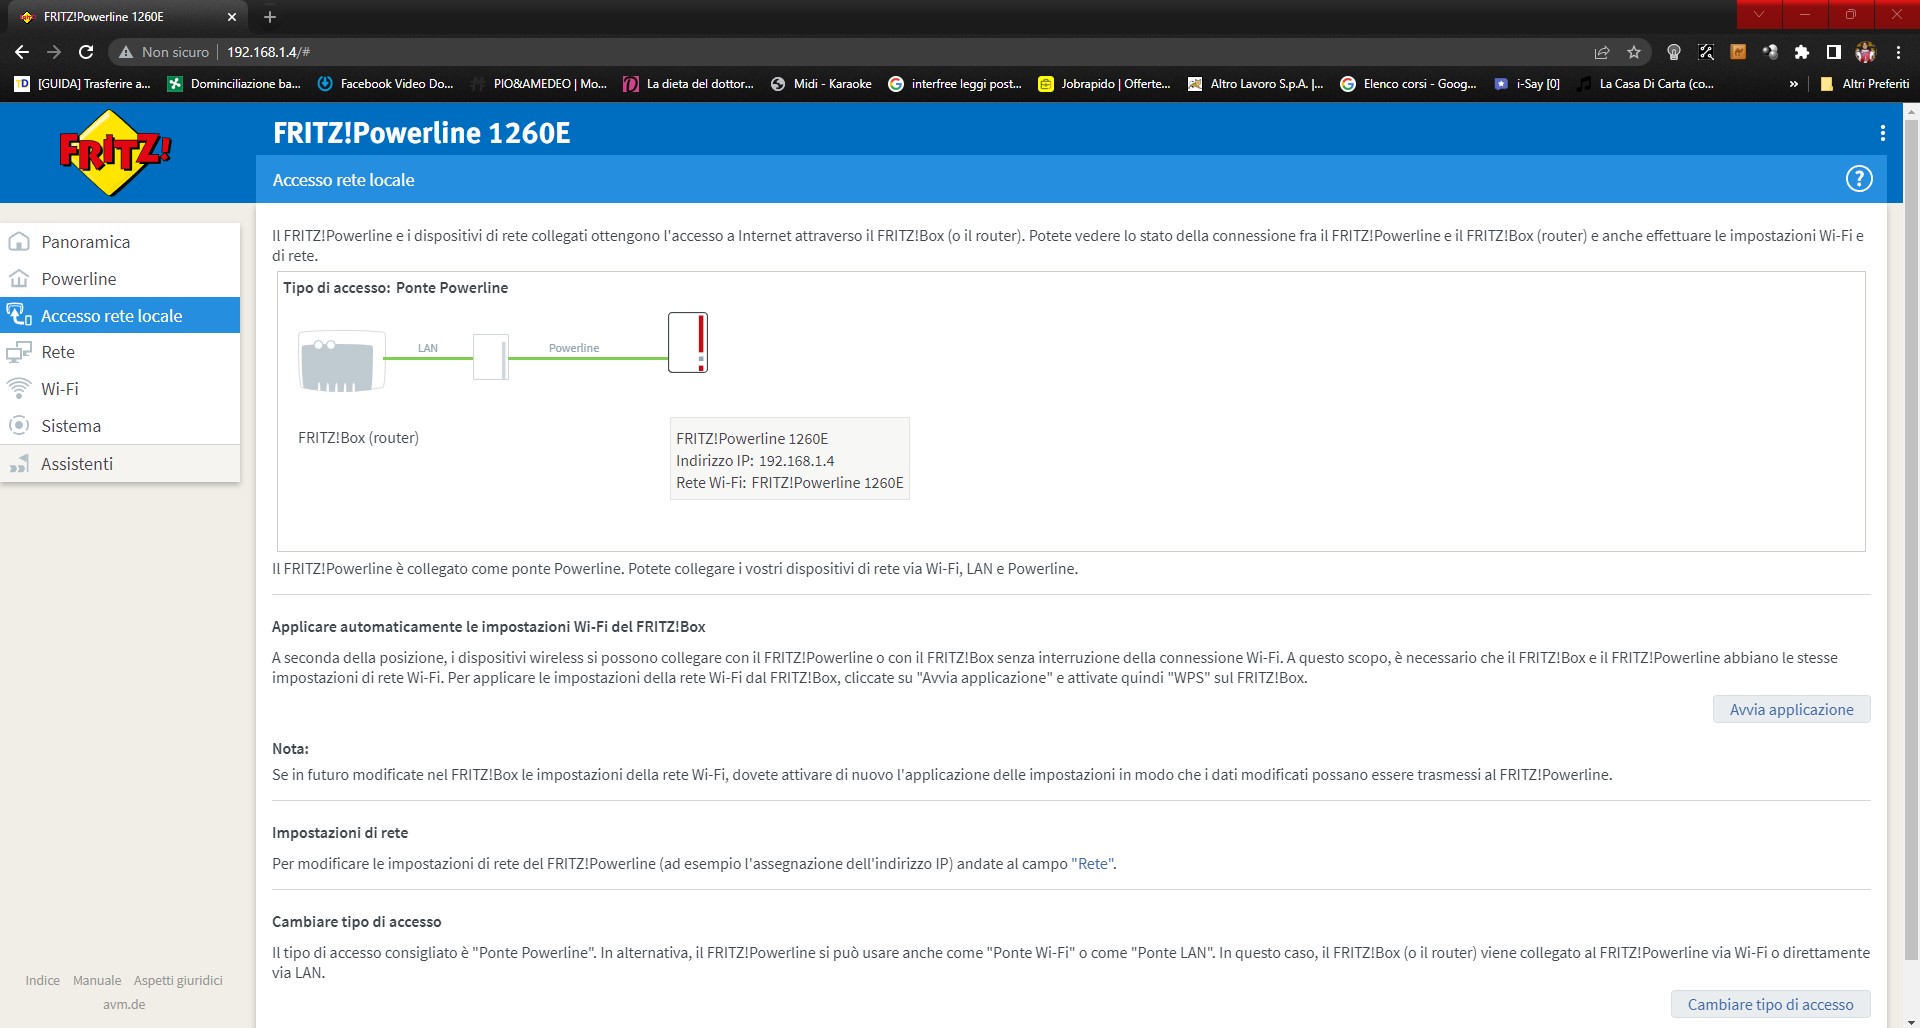Screen dimensions: 1920x1028
Task: Open the Elenco corsi - Goog... bookmark
Action: pyautogui.click(x=1408, y=84)
